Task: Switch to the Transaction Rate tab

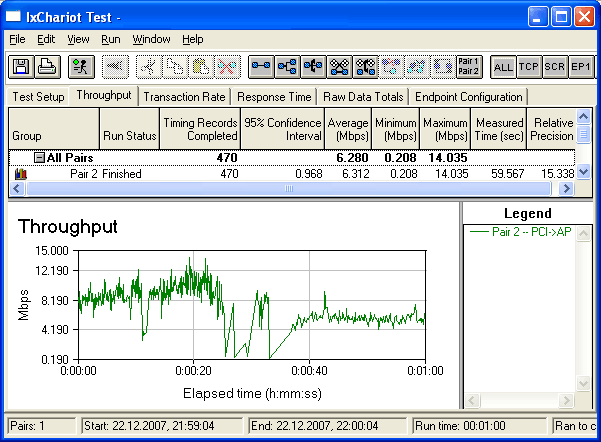Action: click(x=184, y=97)
